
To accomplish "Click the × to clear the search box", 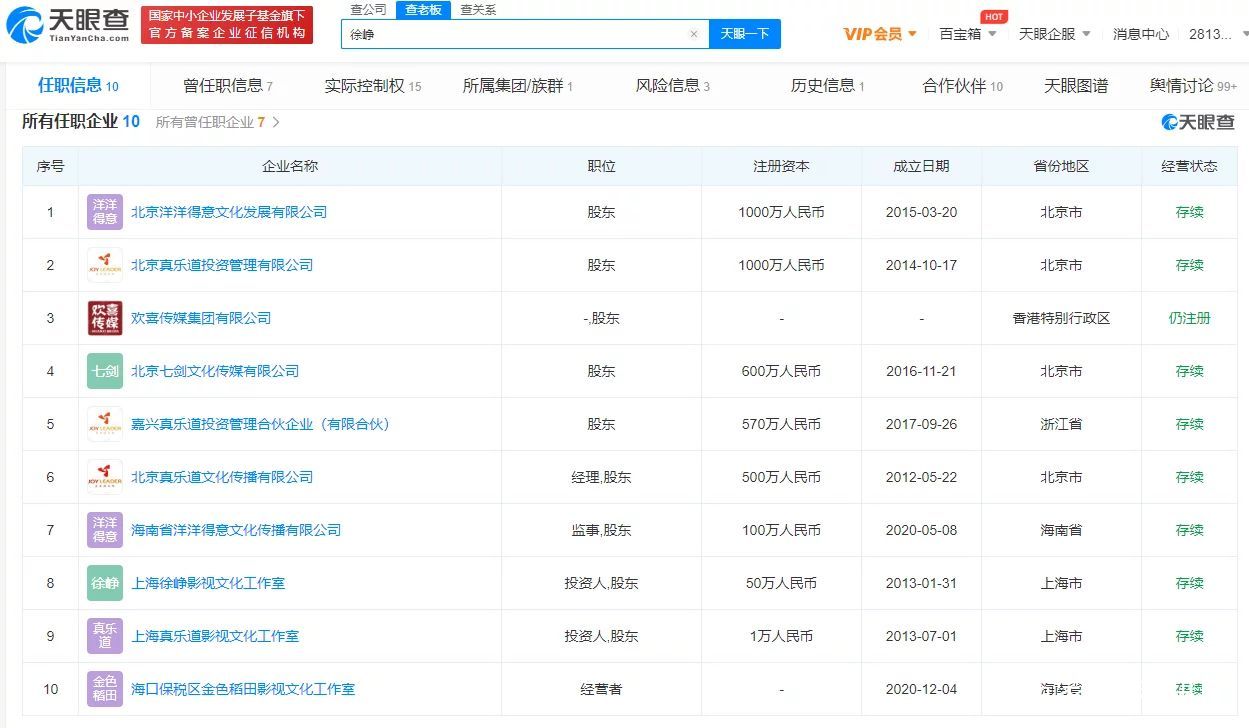I will [694, 33].
